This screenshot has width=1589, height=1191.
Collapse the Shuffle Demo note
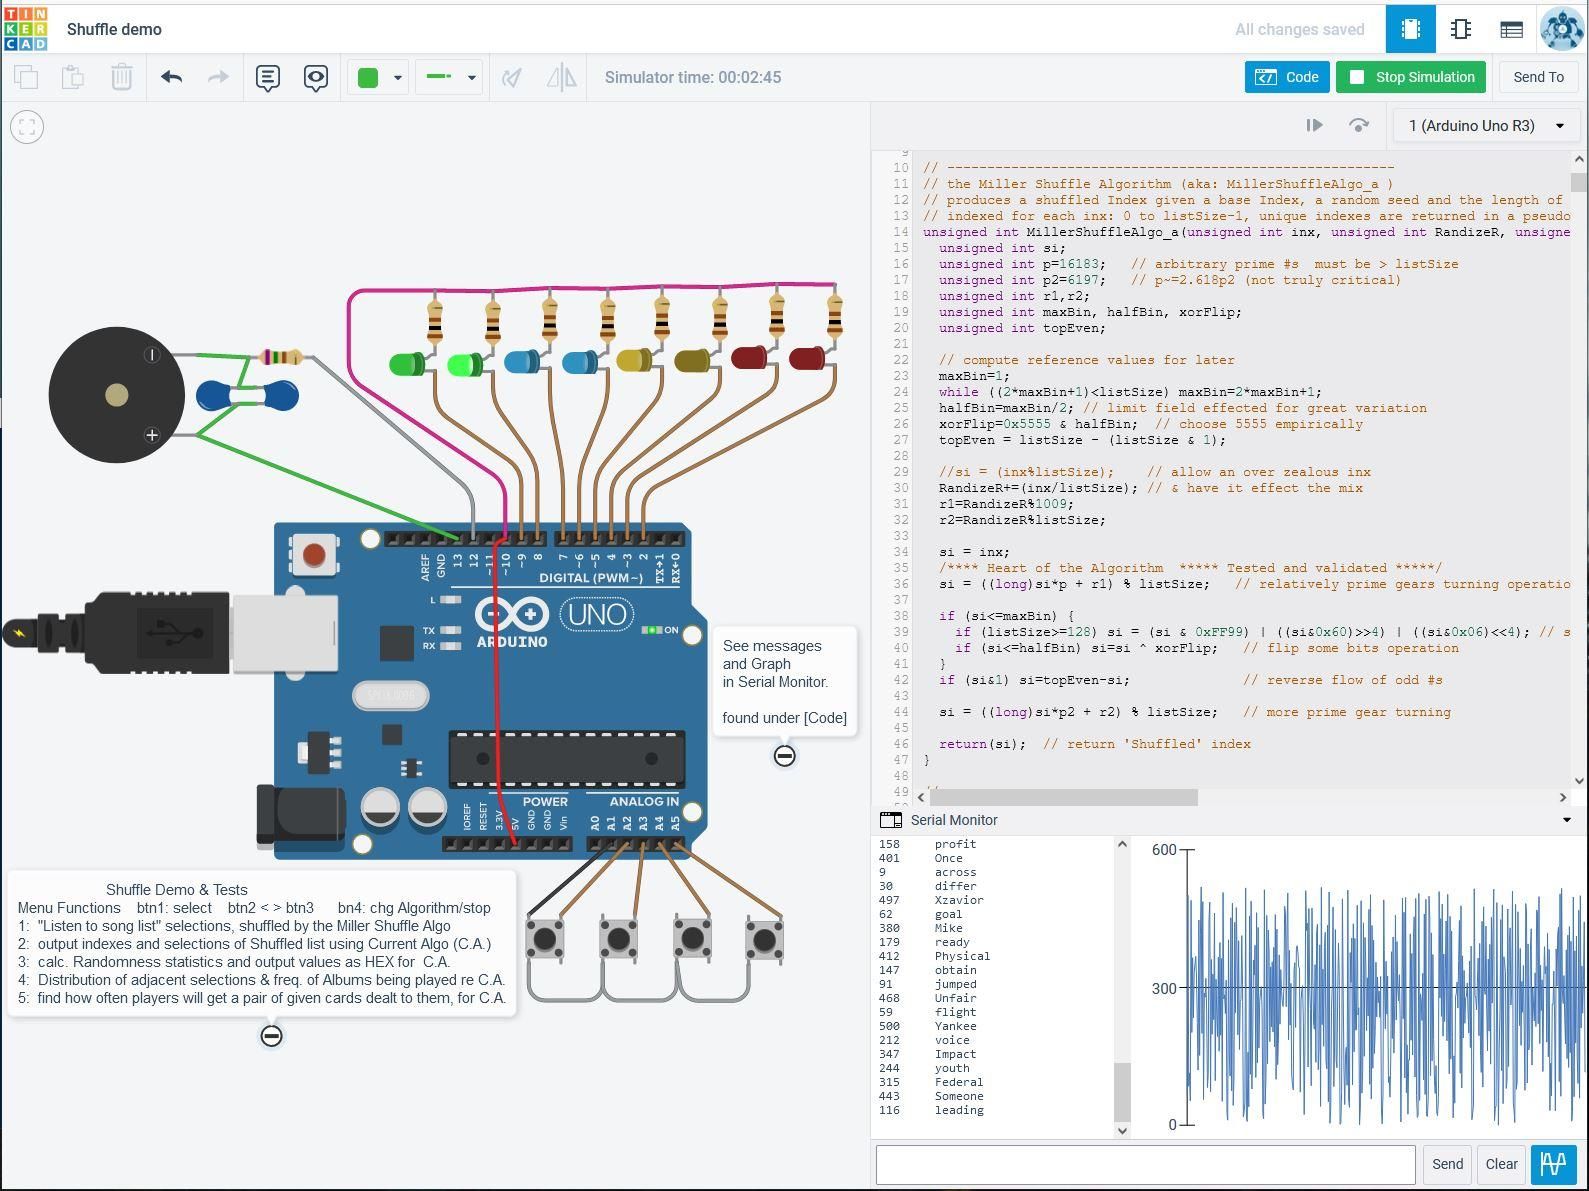pyautogui.click(x=271, y=1036)
